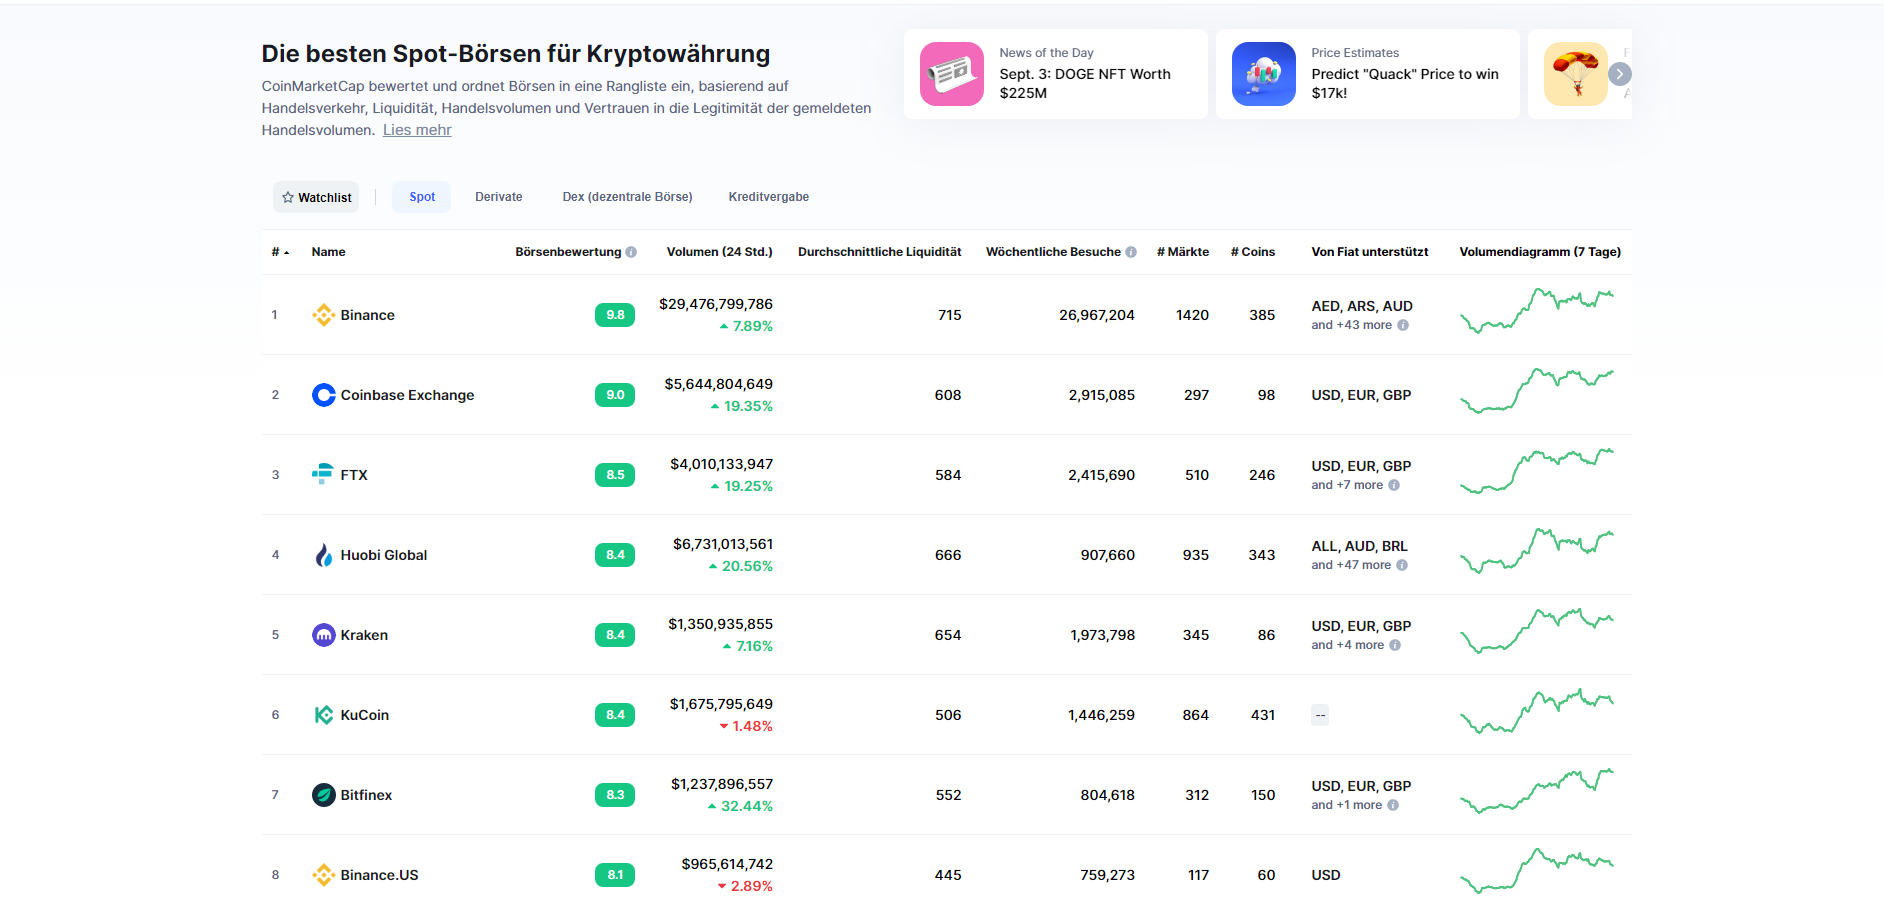Switch to the Derivate tab
Screen dimensions: 1884x907
(499, 197)
